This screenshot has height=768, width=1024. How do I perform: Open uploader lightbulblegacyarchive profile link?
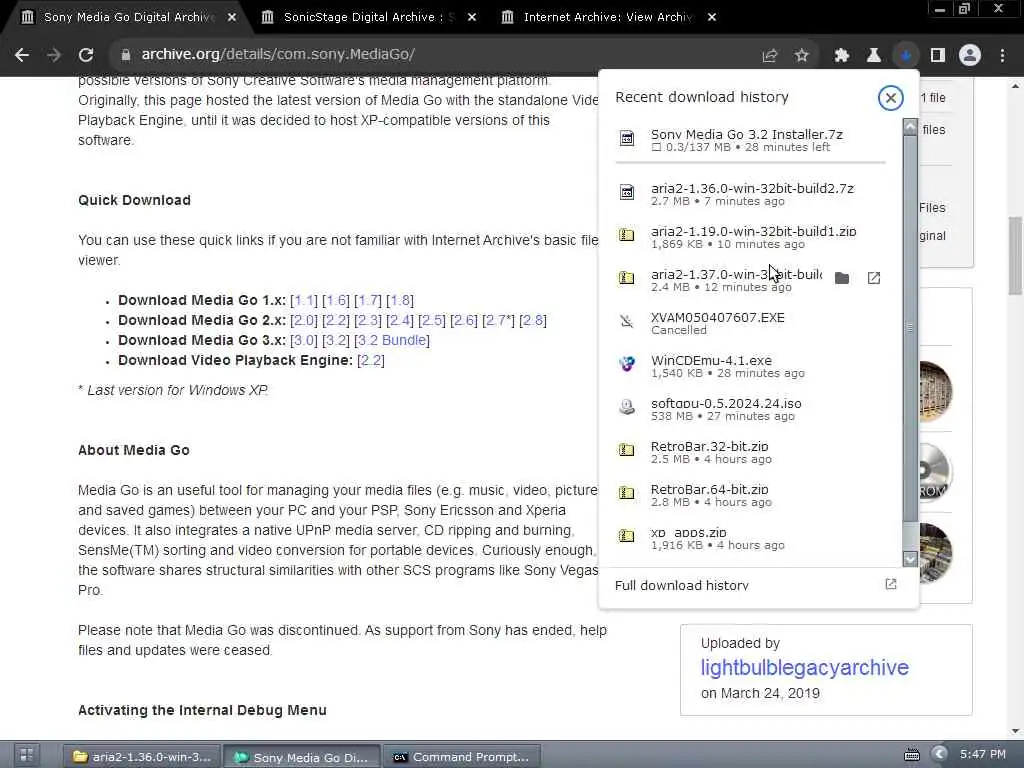point(805,667)
